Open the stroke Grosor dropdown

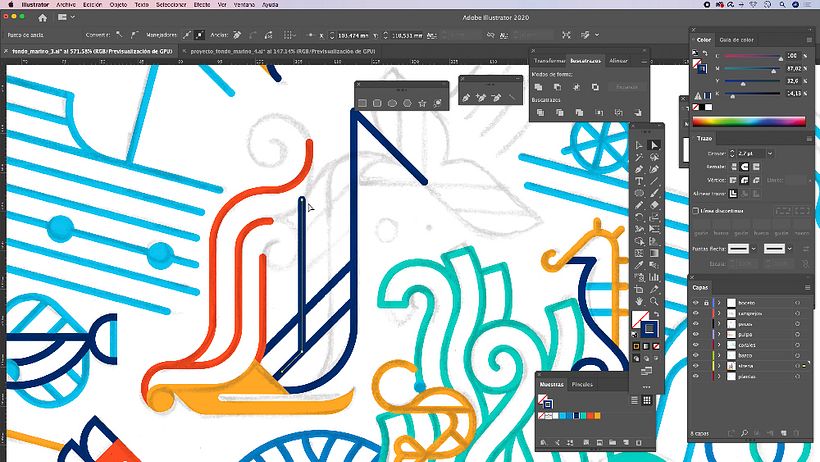[x=770, y=153]
